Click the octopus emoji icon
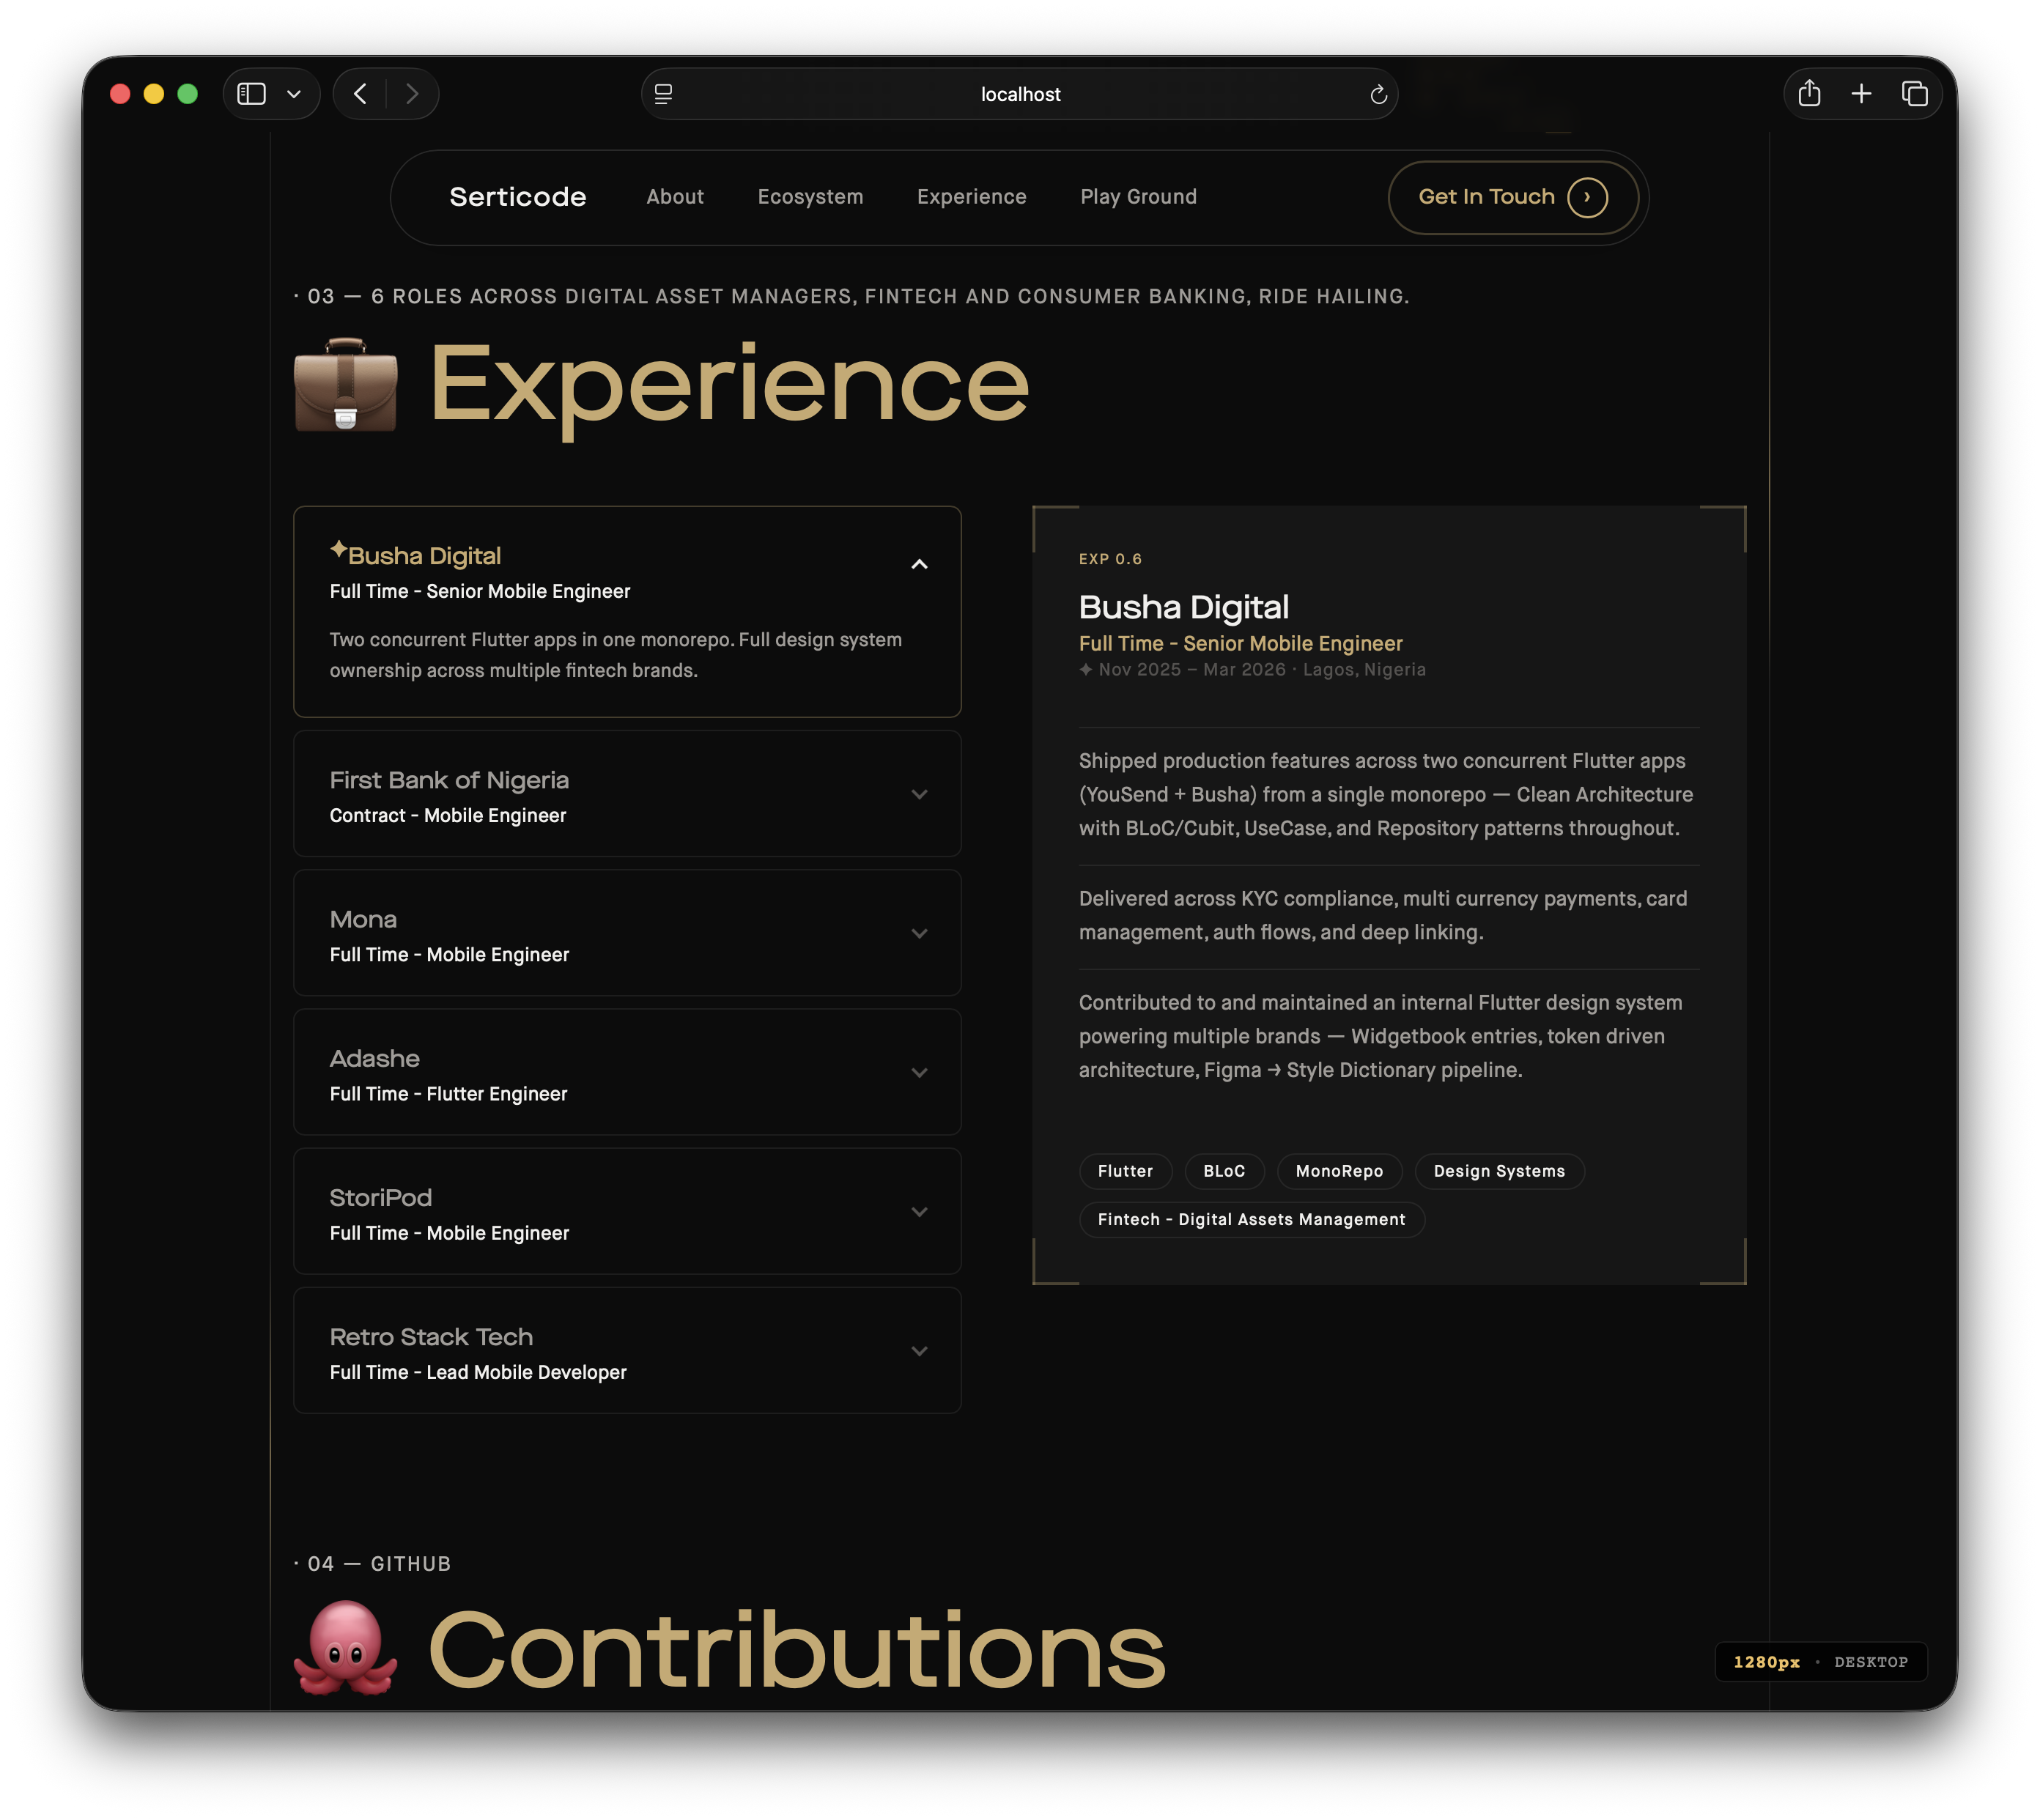Image resolution: width=2040 pixels, height=1820 pixels. point(346,1647)
